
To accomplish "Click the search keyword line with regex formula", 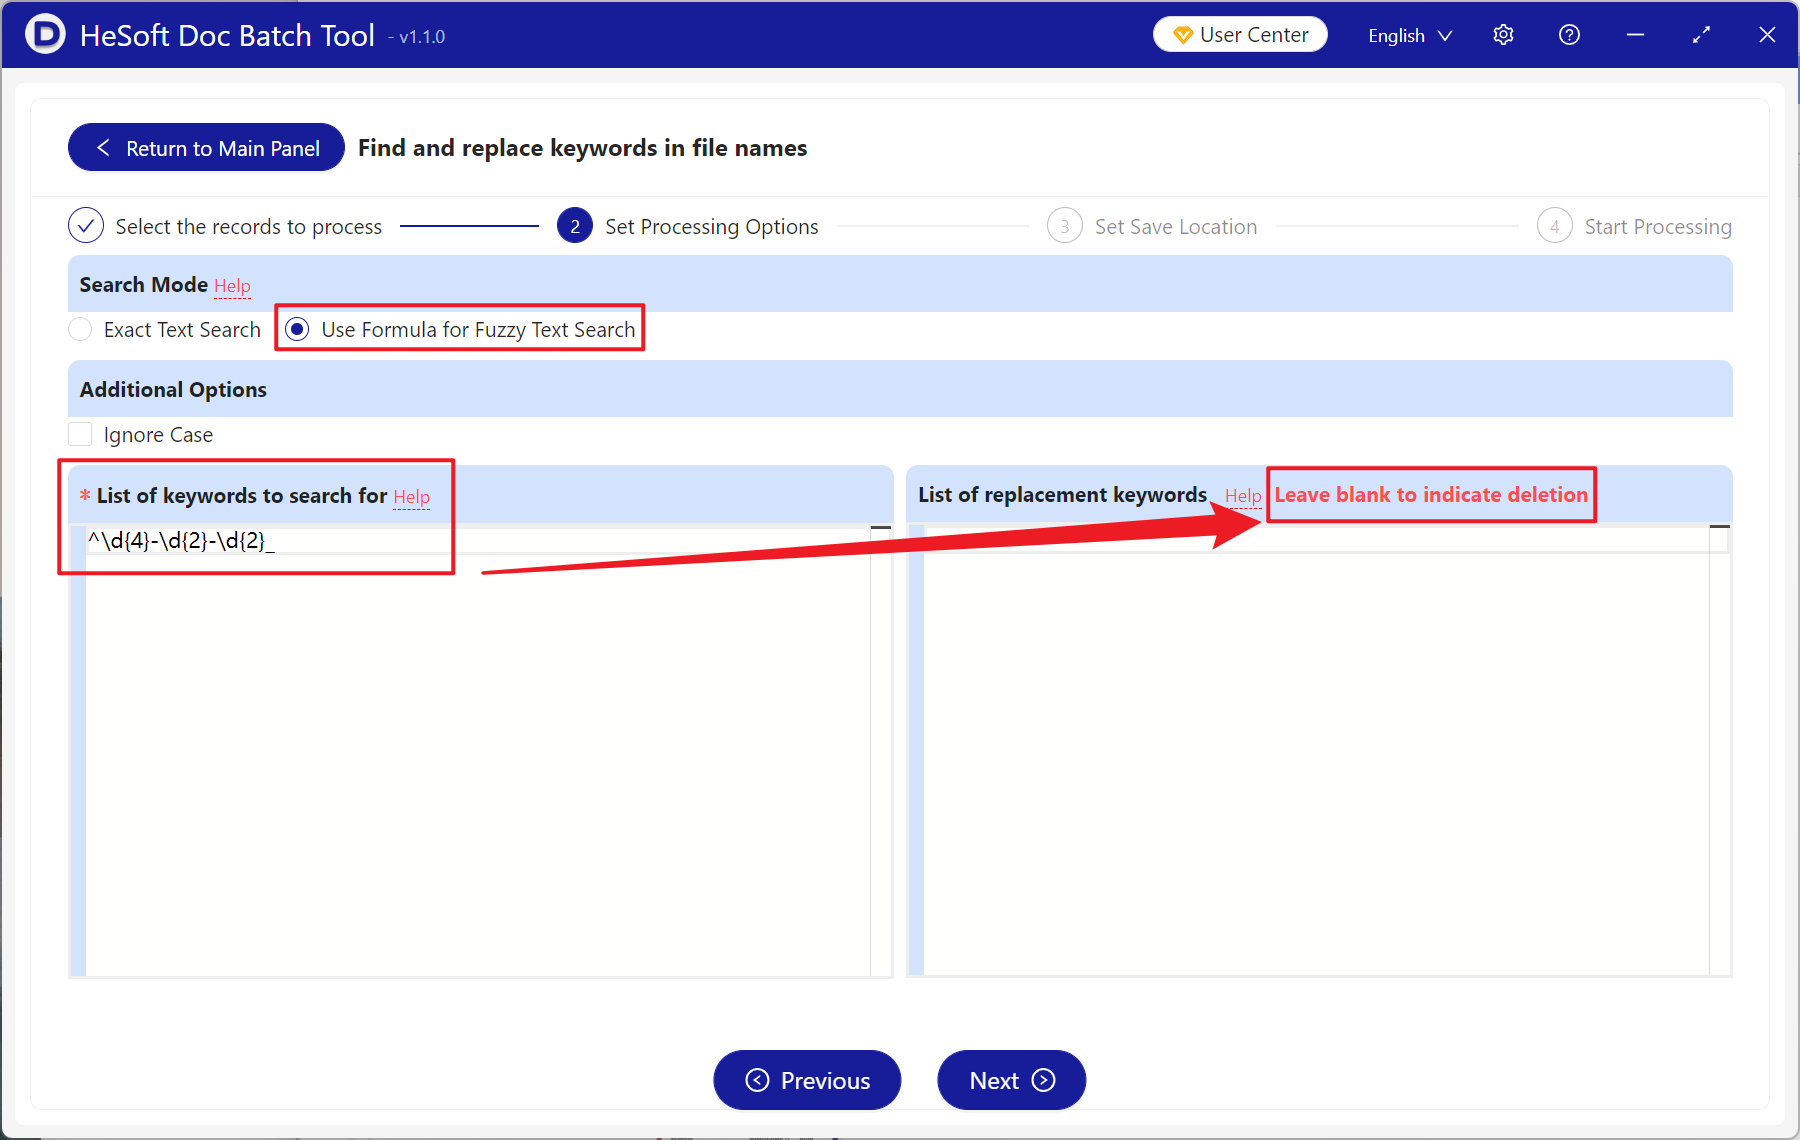I will (478, 541).
